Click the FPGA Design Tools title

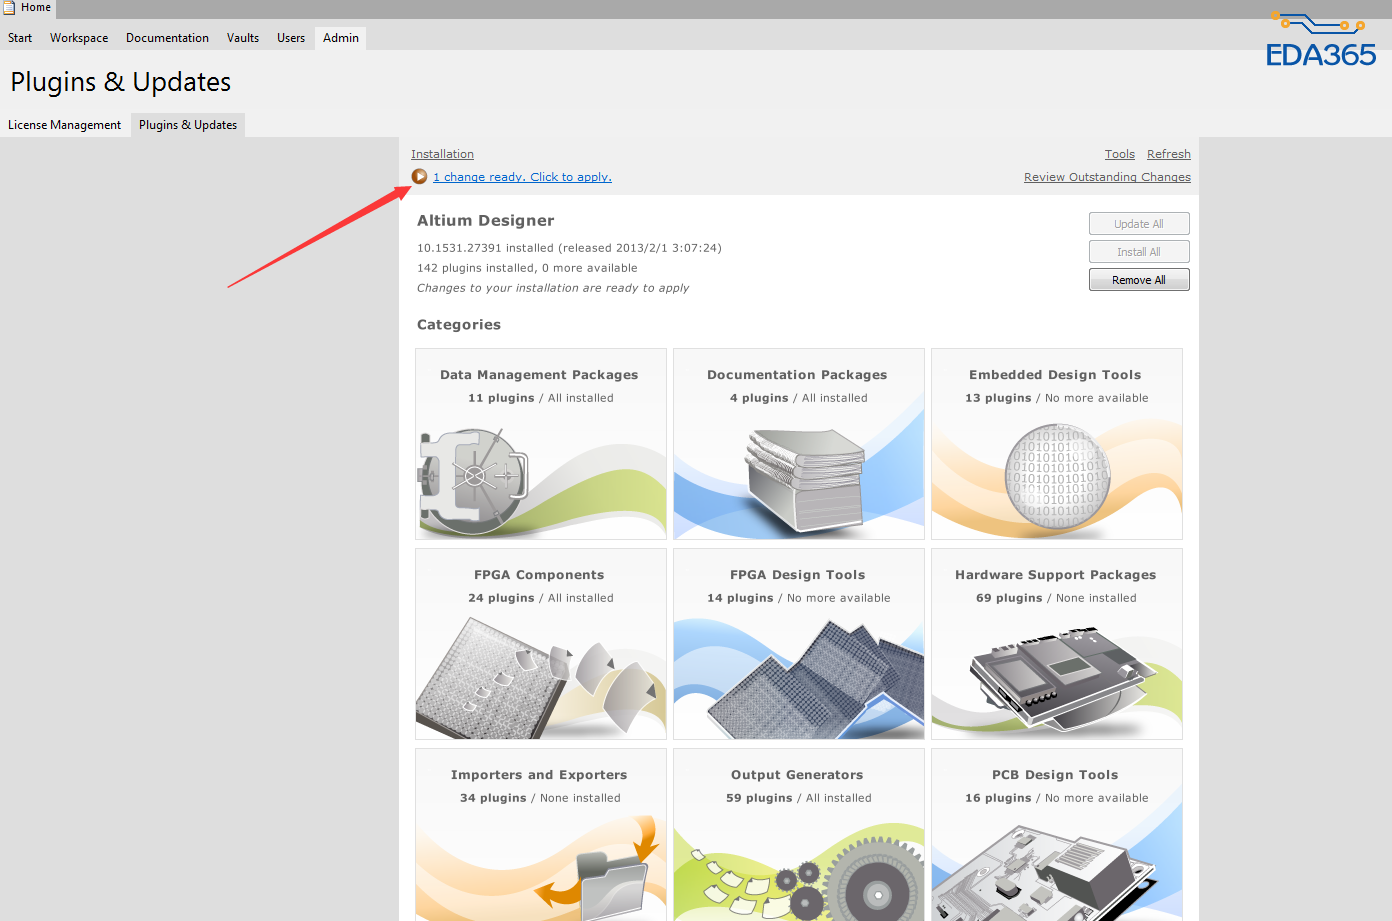pos(798,575)
